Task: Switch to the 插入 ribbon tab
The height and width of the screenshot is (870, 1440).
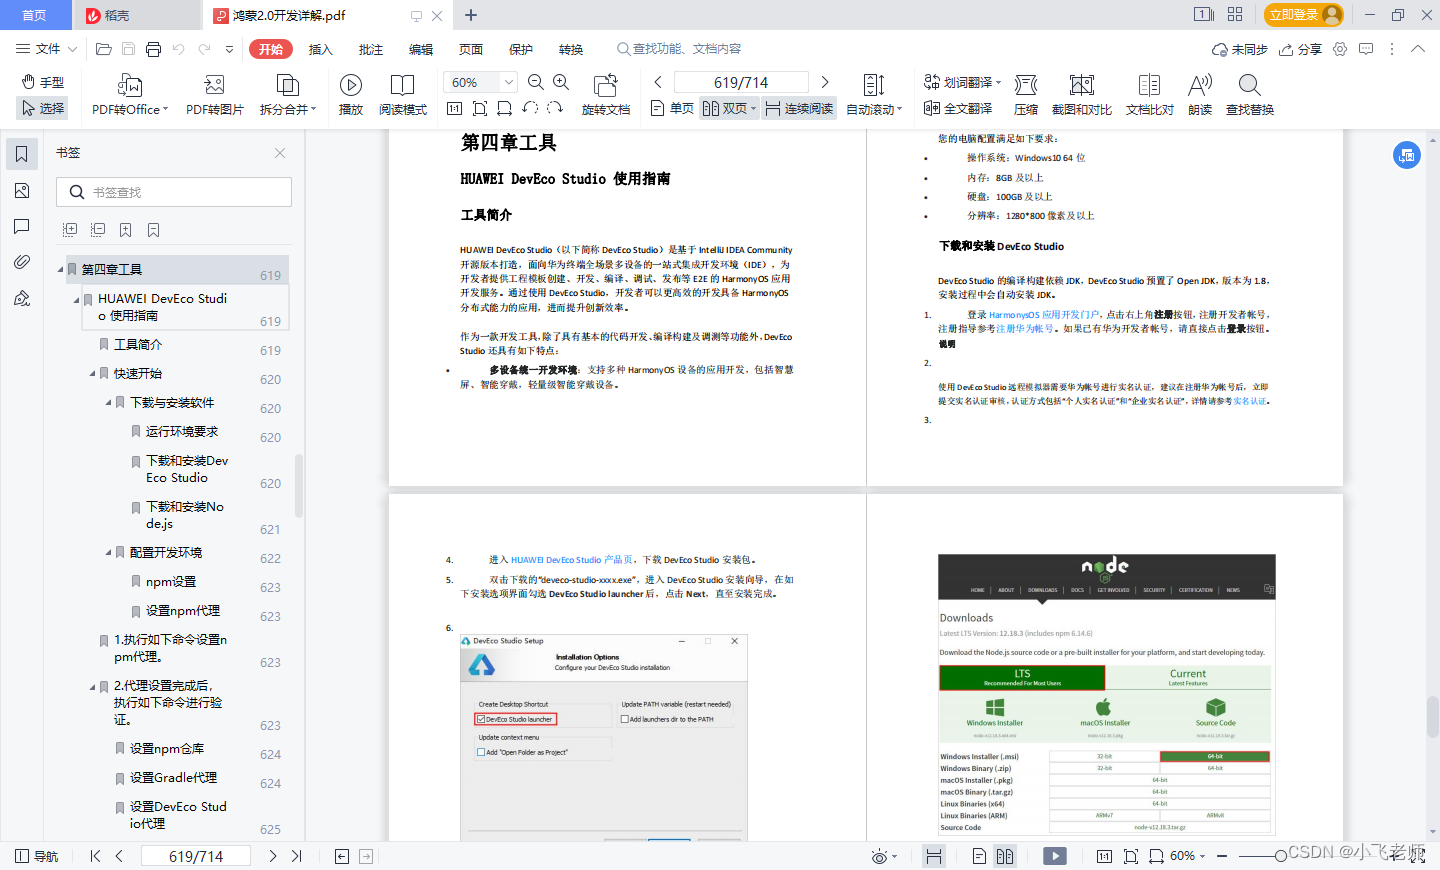Action: click(320, 49)
